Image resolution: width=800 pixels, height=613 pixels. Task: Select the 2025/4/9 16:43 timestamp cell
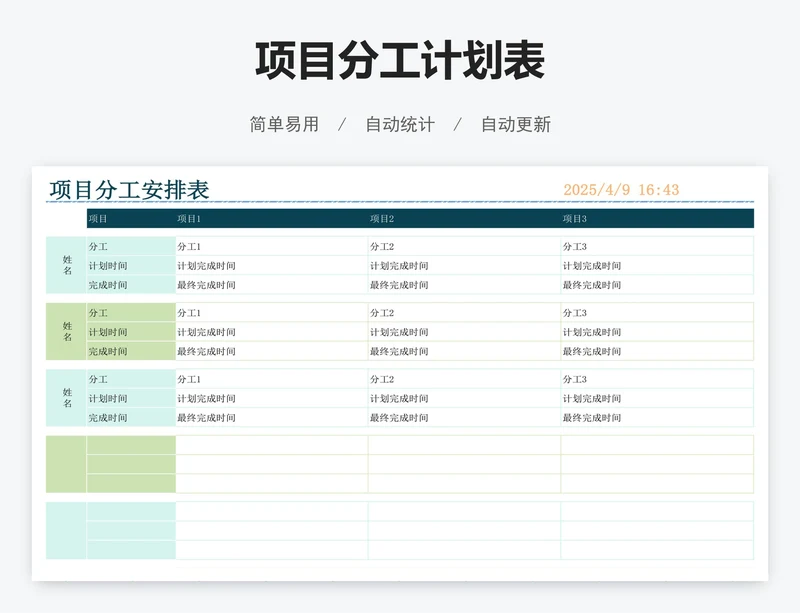coord(621,190)
